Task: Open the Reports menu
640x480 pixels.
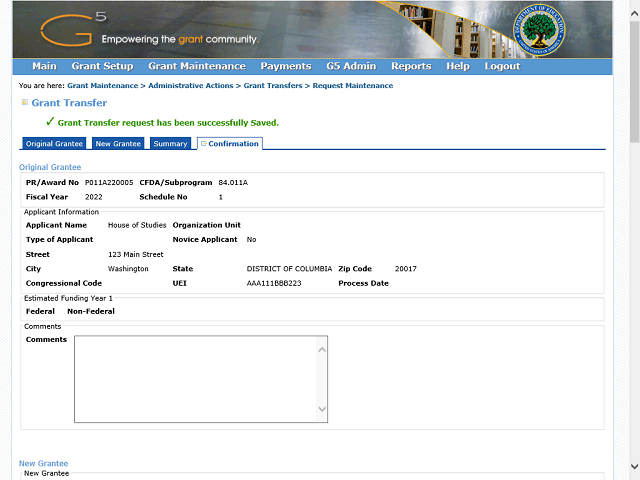Action: pos(411,66)
